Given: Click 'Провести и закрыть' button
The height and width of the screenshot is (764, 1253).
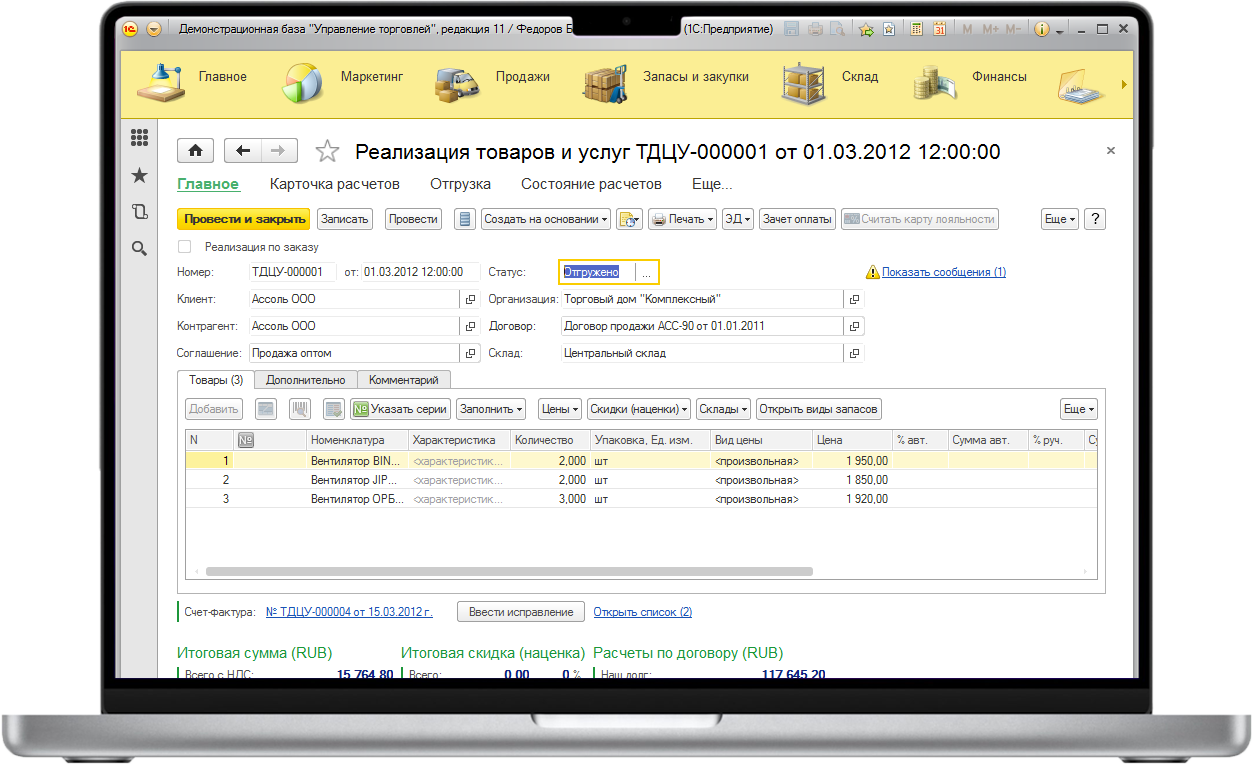Looking at the screenshot, I should [244, 219].
